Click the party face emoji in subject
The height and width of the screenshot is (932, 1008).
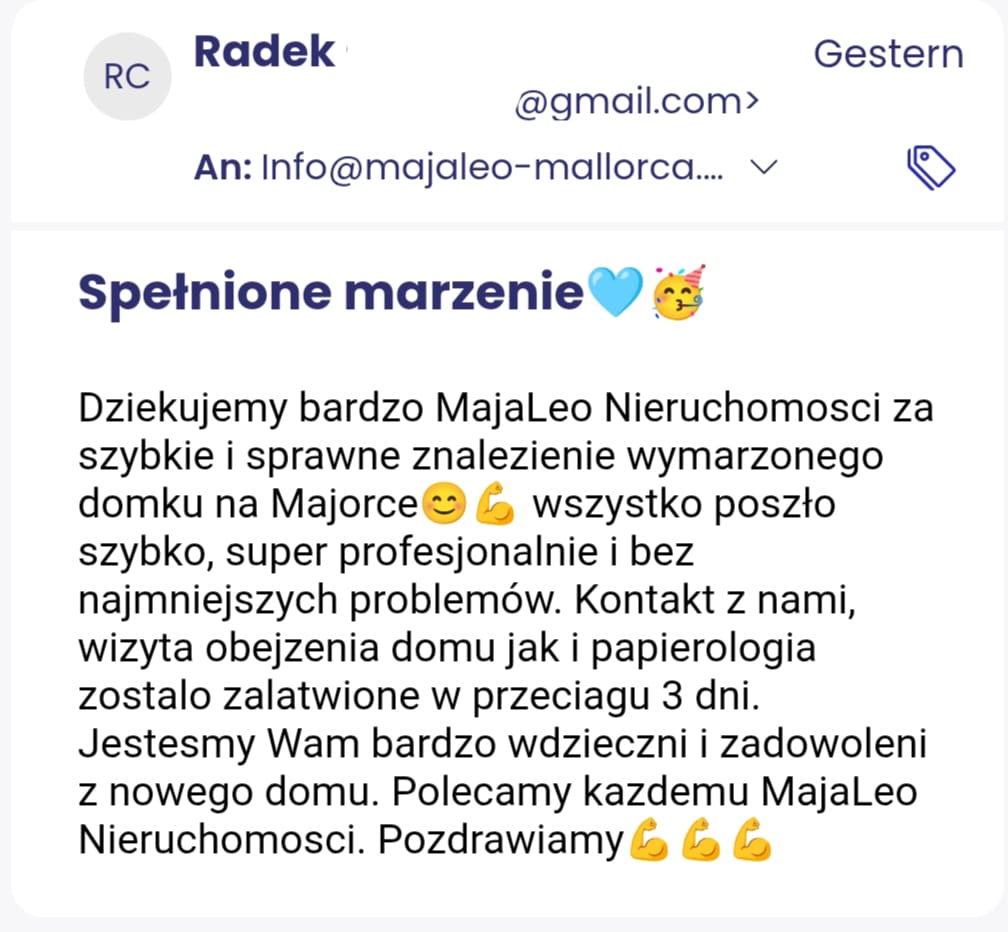pos(678,294)
